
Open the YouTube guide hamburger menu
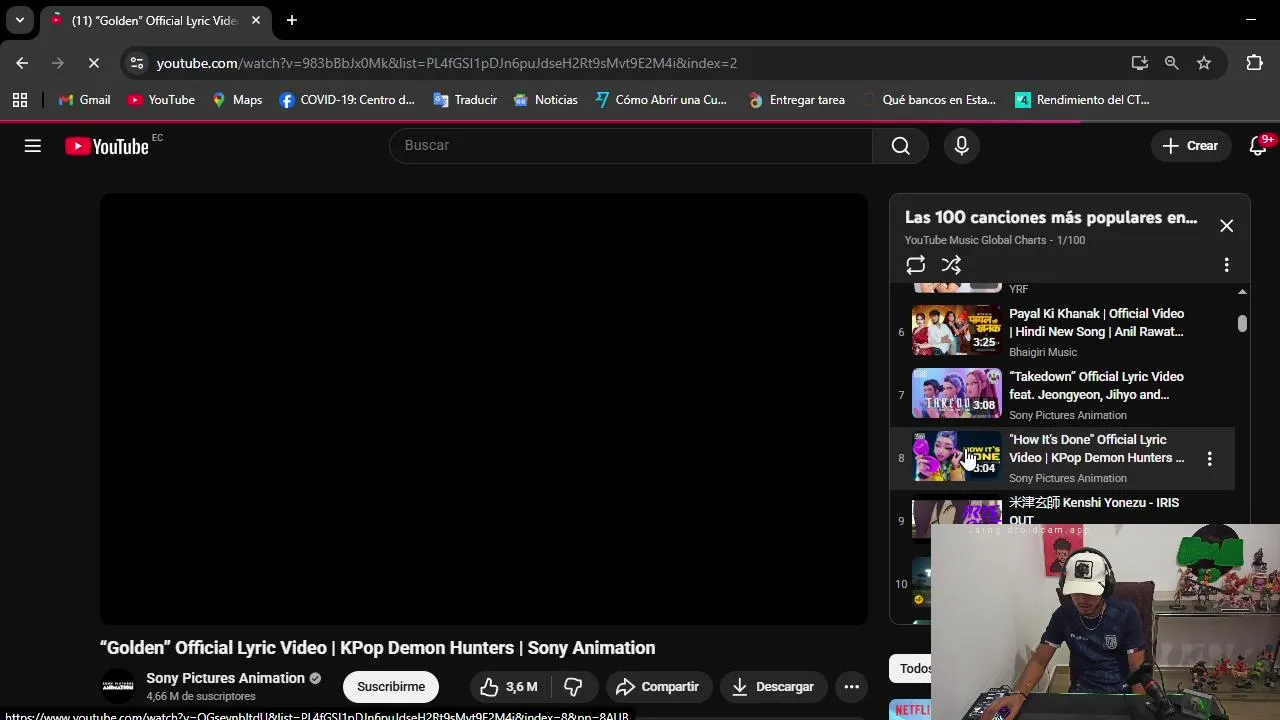[x=33, y=146]
